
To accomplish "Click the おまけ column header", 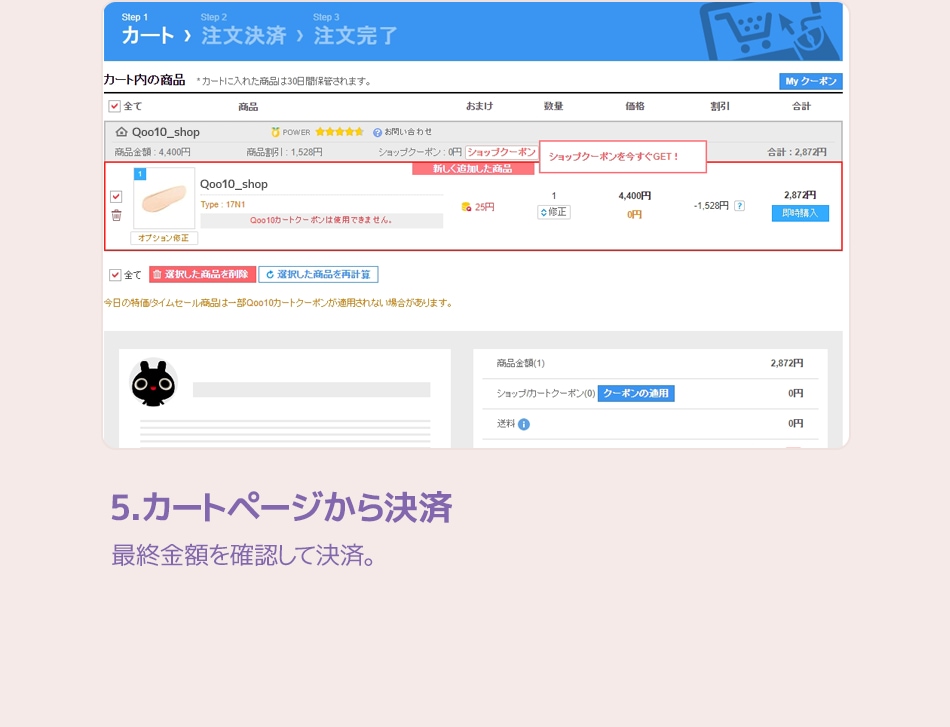I will tap(479, 106).
